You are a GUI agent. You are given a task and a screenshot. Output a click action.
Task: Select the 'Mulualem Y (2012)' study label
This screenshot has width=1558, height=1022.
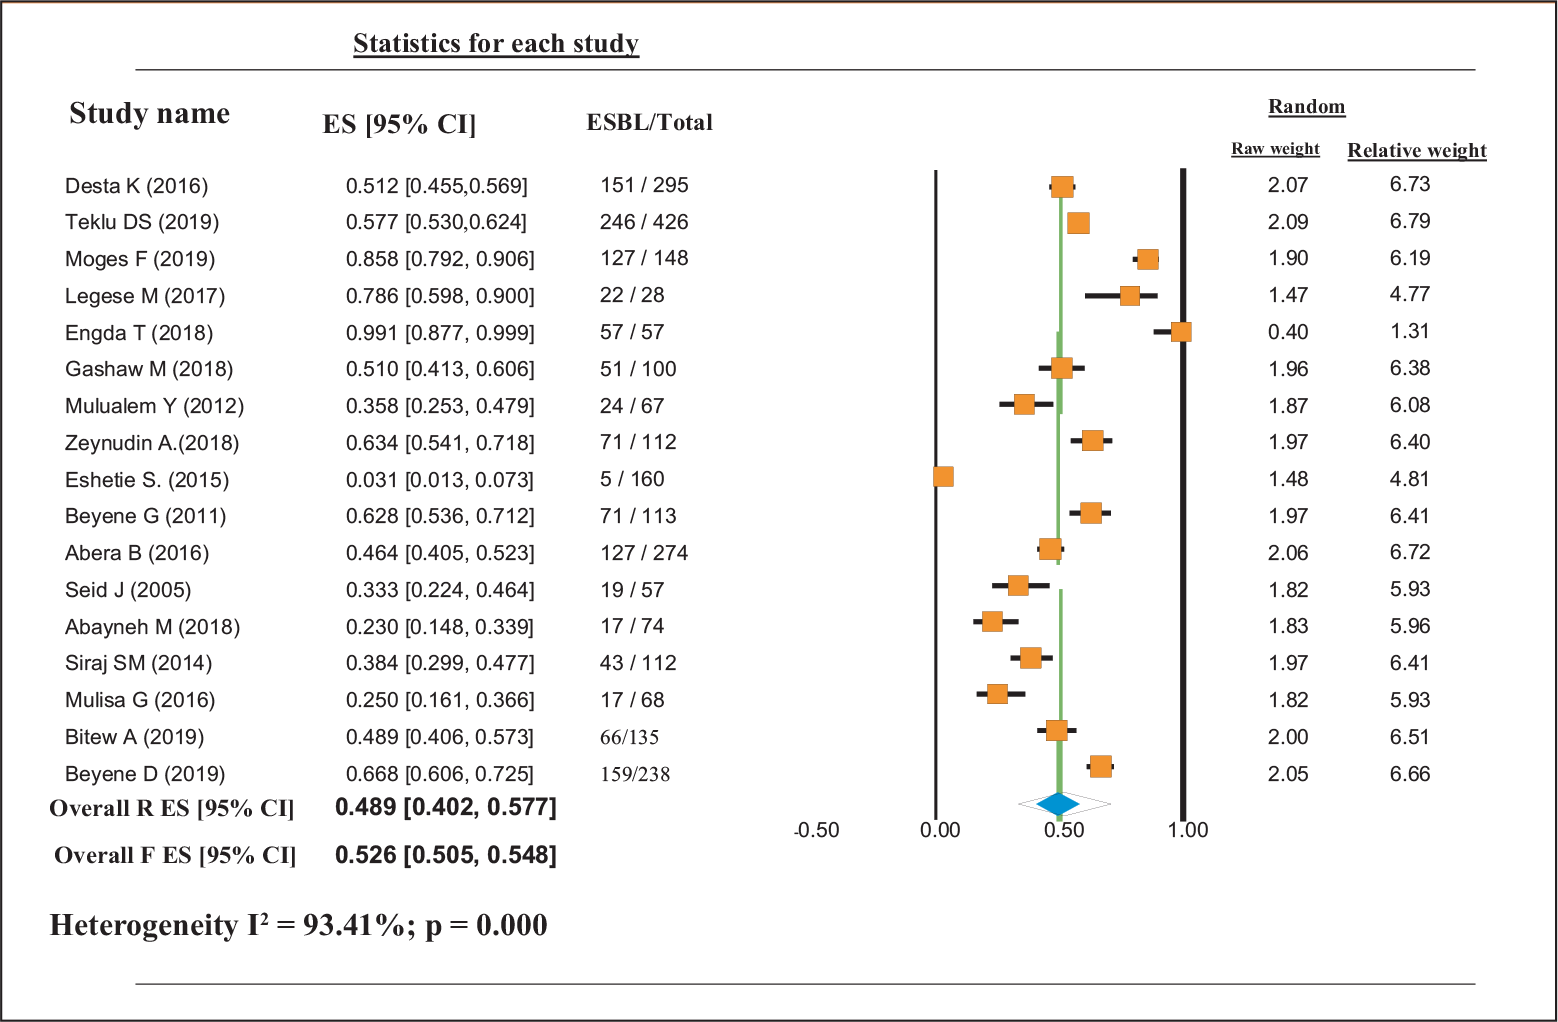(154, 406)
